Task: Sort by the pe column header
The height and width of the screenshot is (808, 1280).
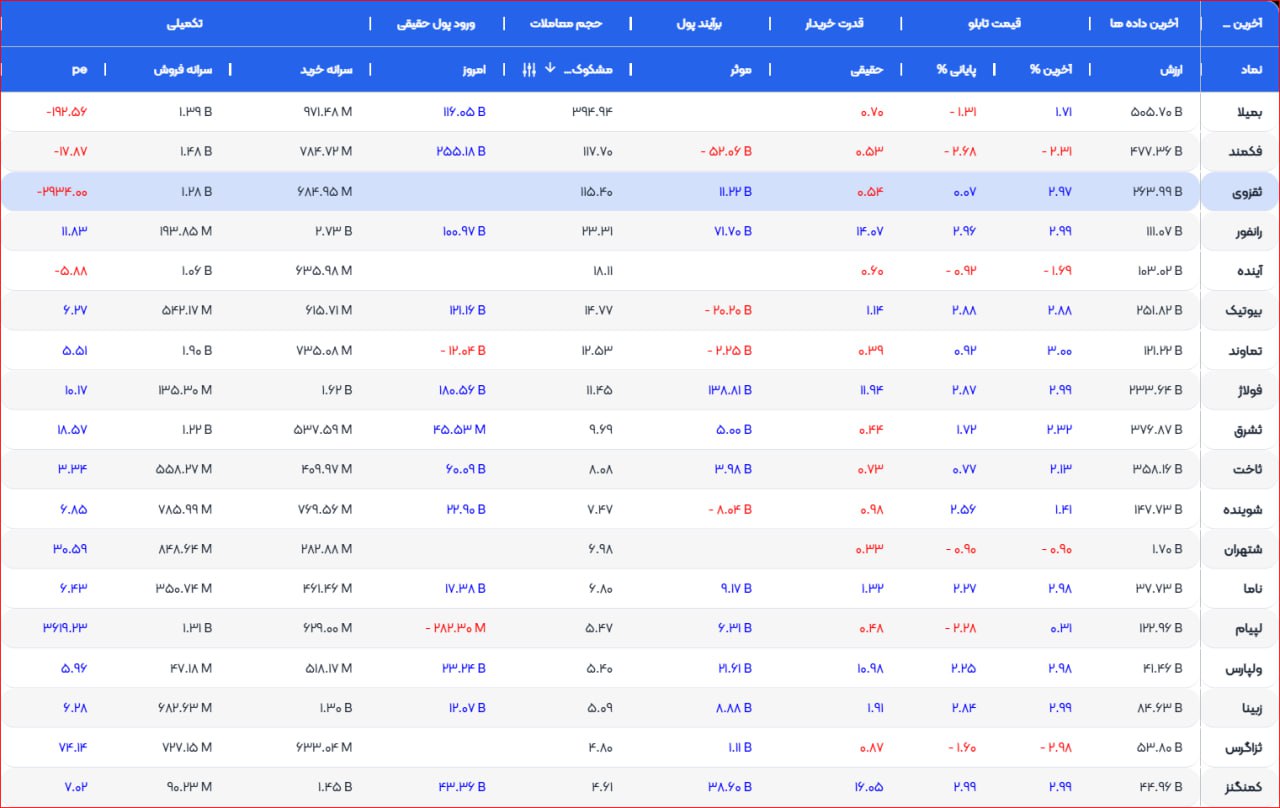Action: tap(79, 69)
